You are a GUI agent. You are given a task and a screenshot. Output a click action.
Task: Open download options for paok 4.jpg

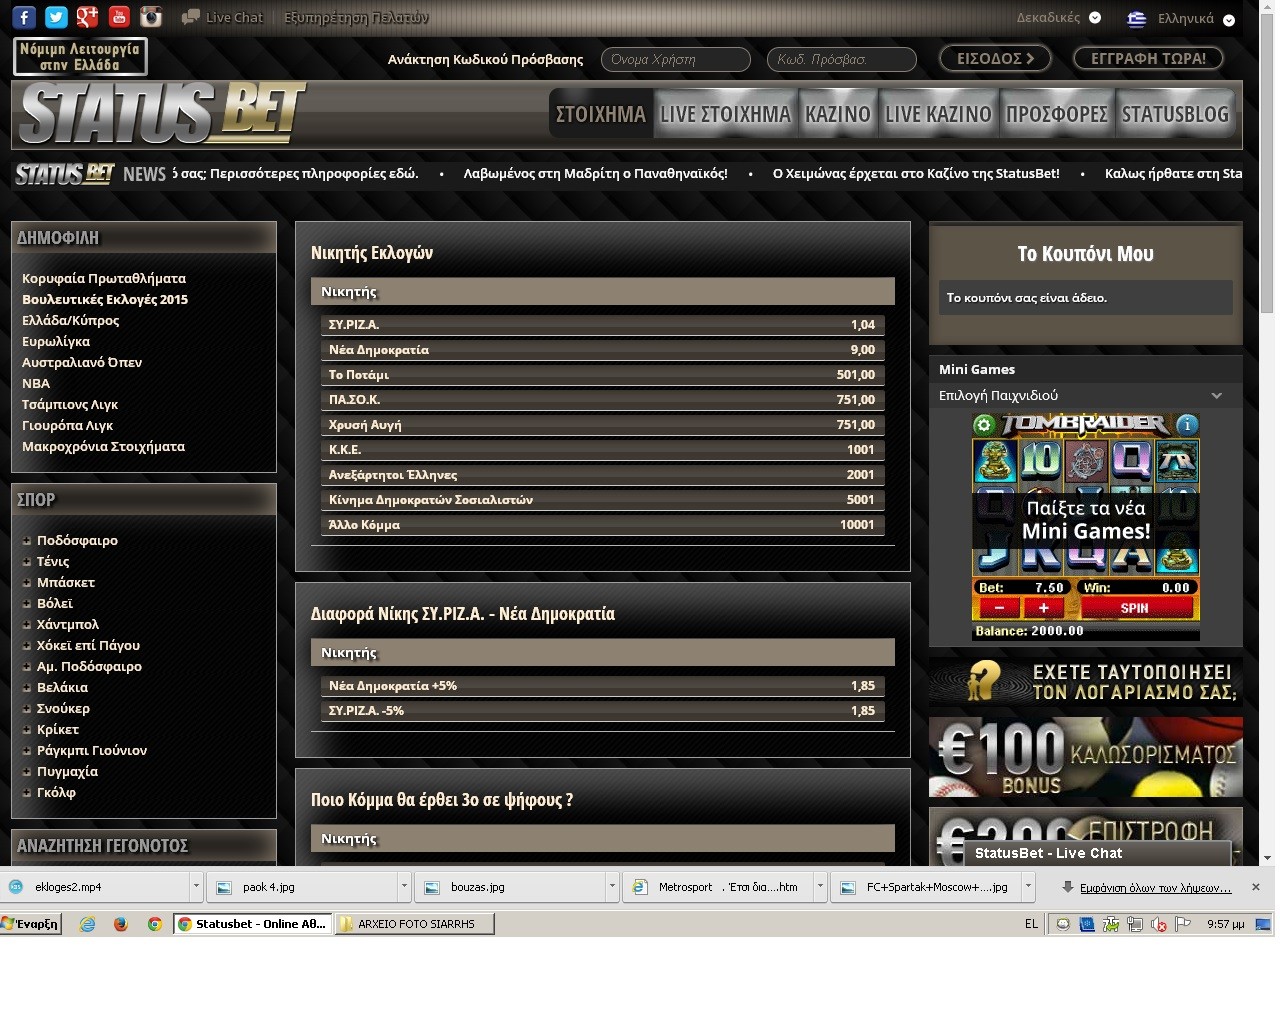(404, 887)
